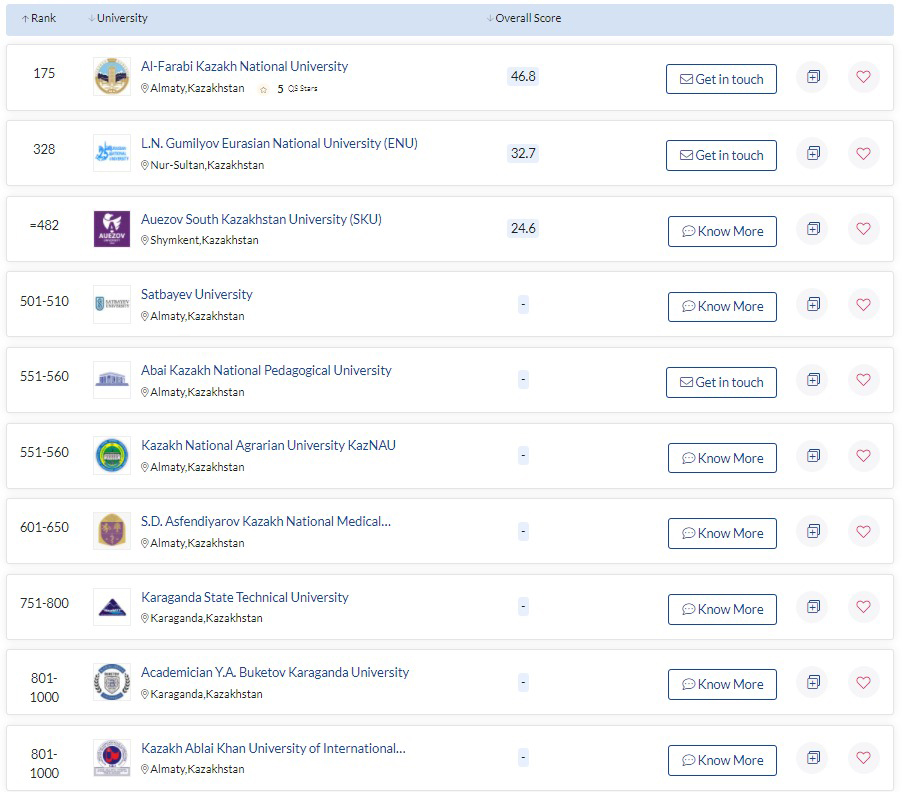The height and width of the screenshot is (792, 910).
Task: Know More about Academician Y.A. Buketov University
Action: (x=723, y=685)
